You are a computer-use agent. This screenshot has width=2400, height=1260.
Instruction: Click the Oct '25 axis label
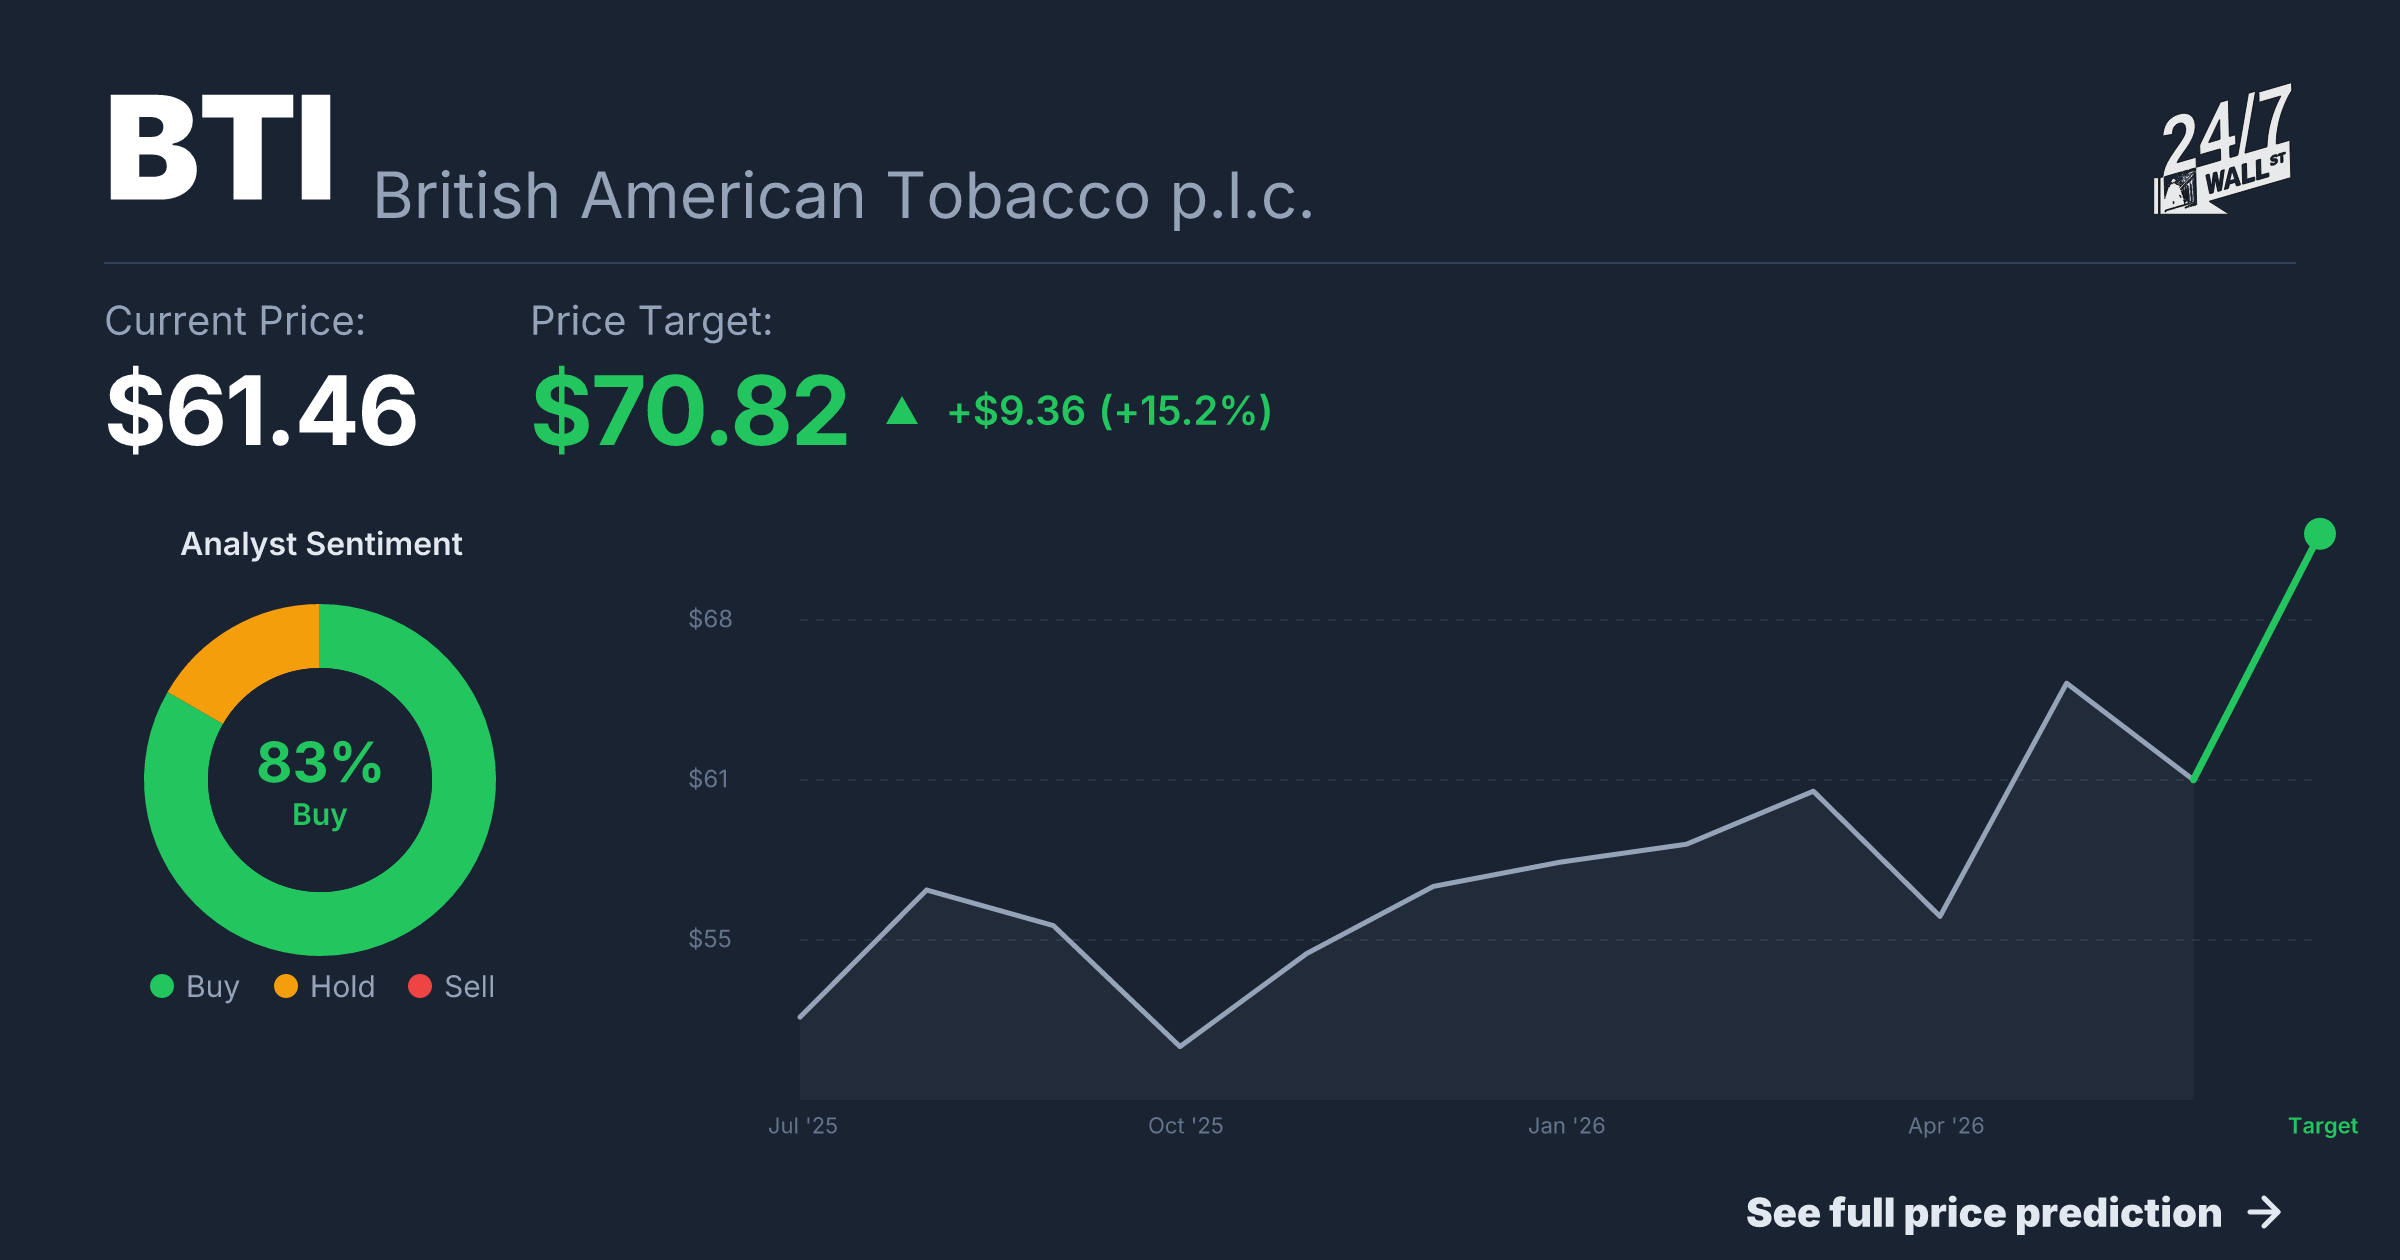(x=1186, y=1126)
